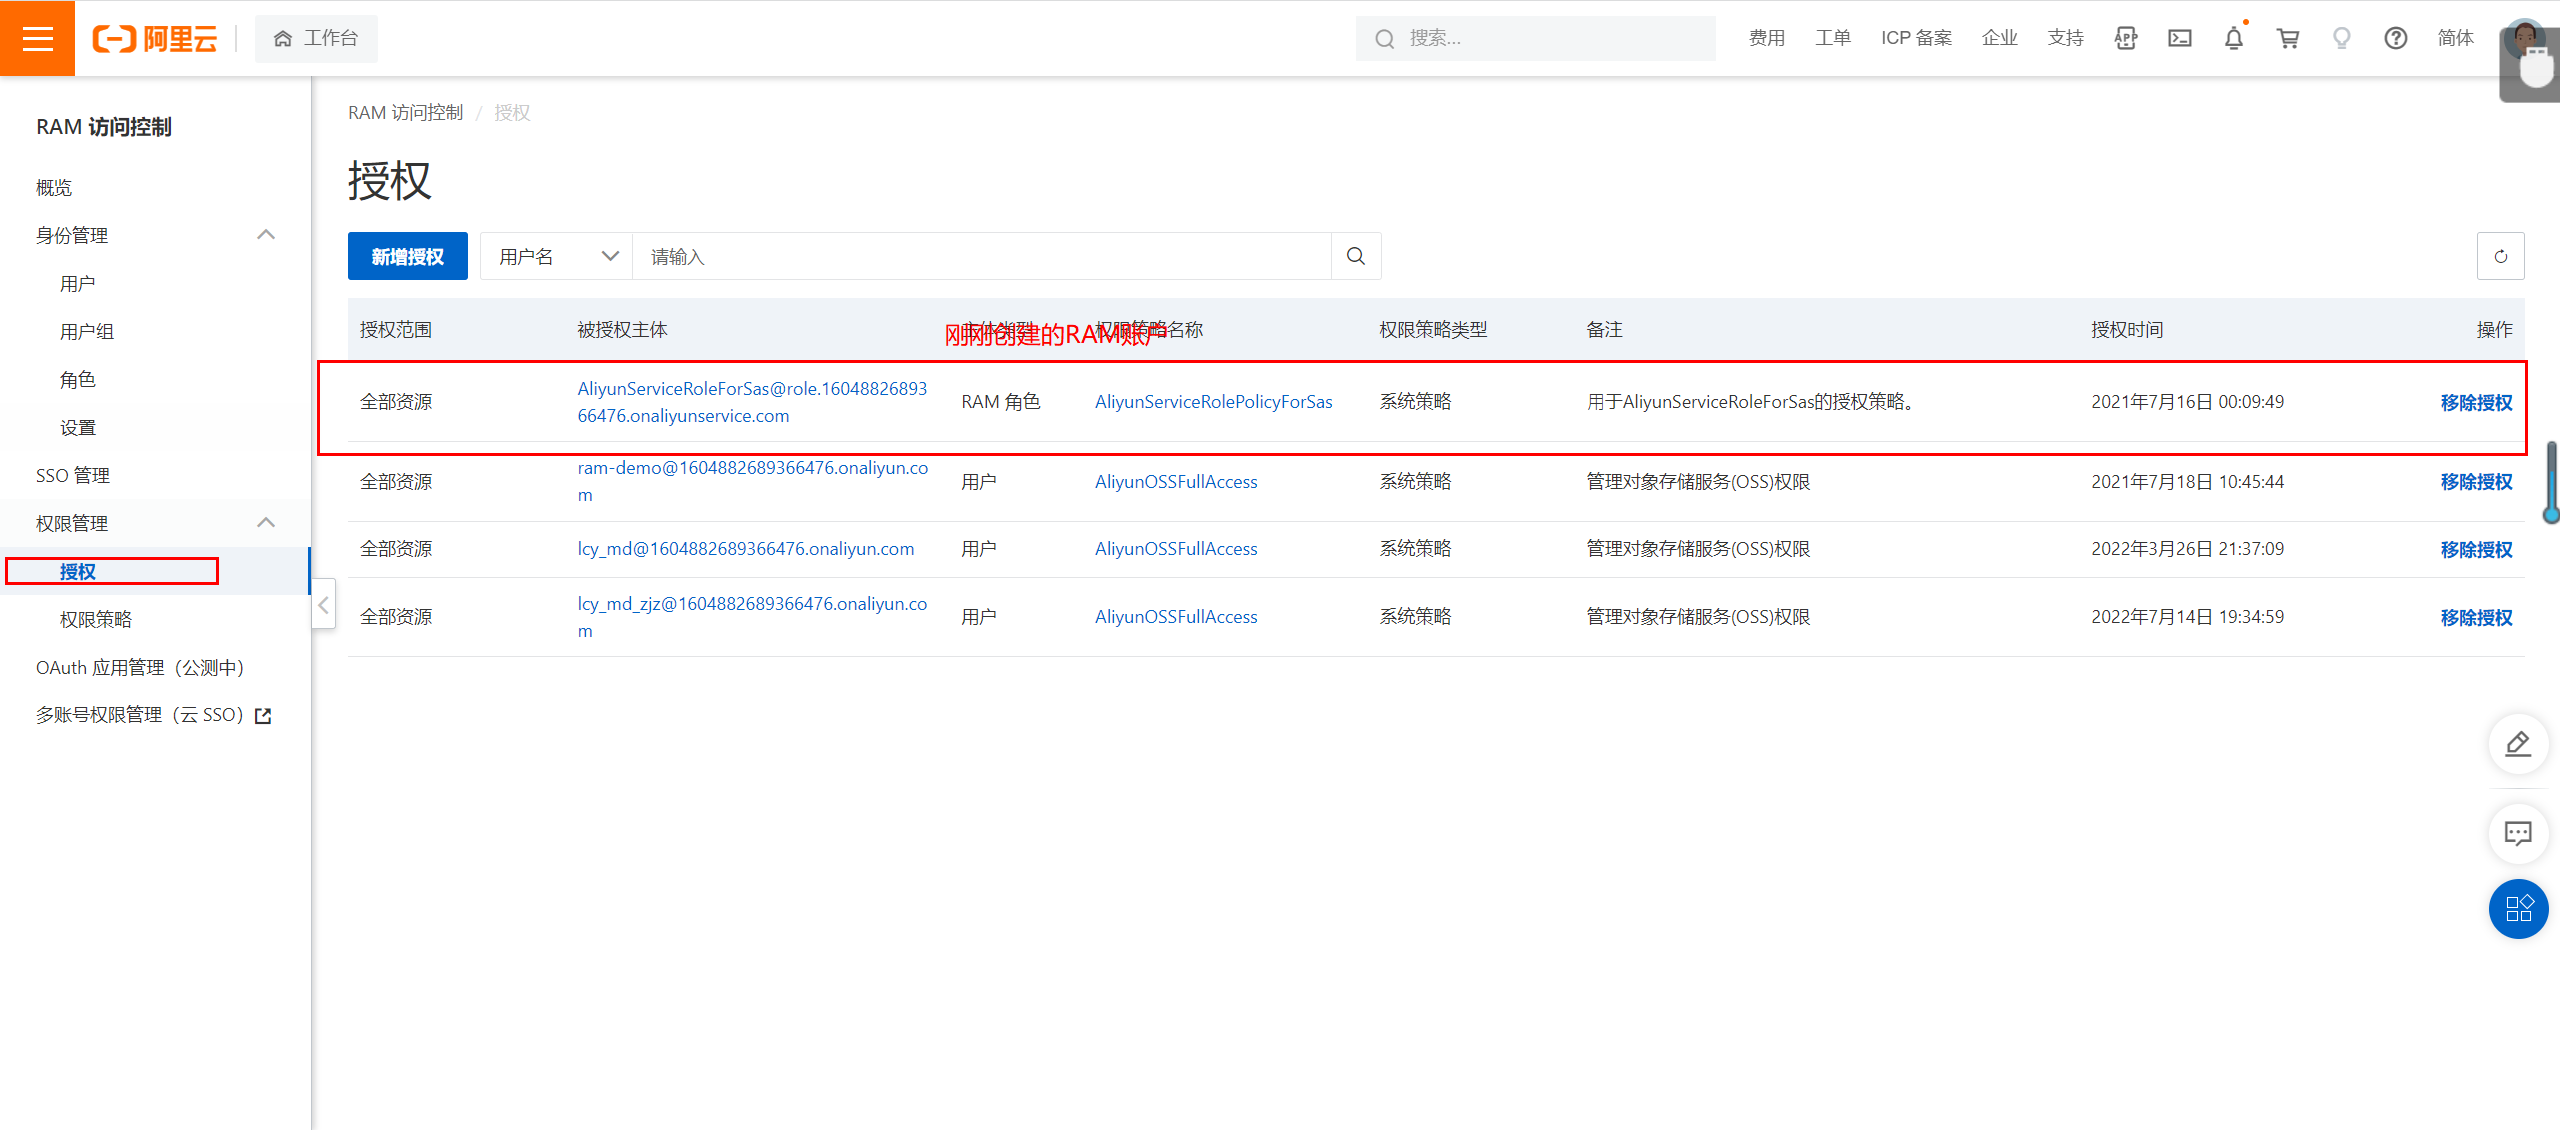
Task: Open AliyunServiceRolePolicyForSas policy link
Action: (x=1213, y=402)
